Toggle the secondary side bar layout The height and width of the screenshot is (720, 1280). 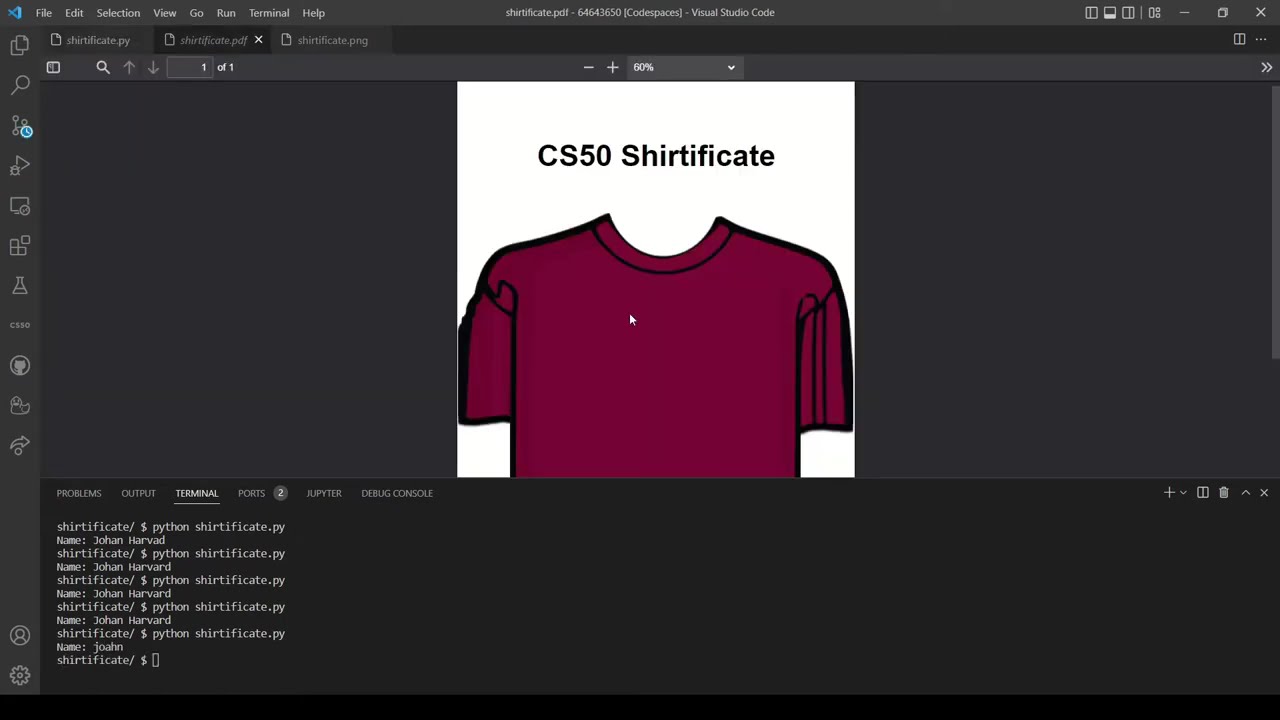[x=1128, y=13]
